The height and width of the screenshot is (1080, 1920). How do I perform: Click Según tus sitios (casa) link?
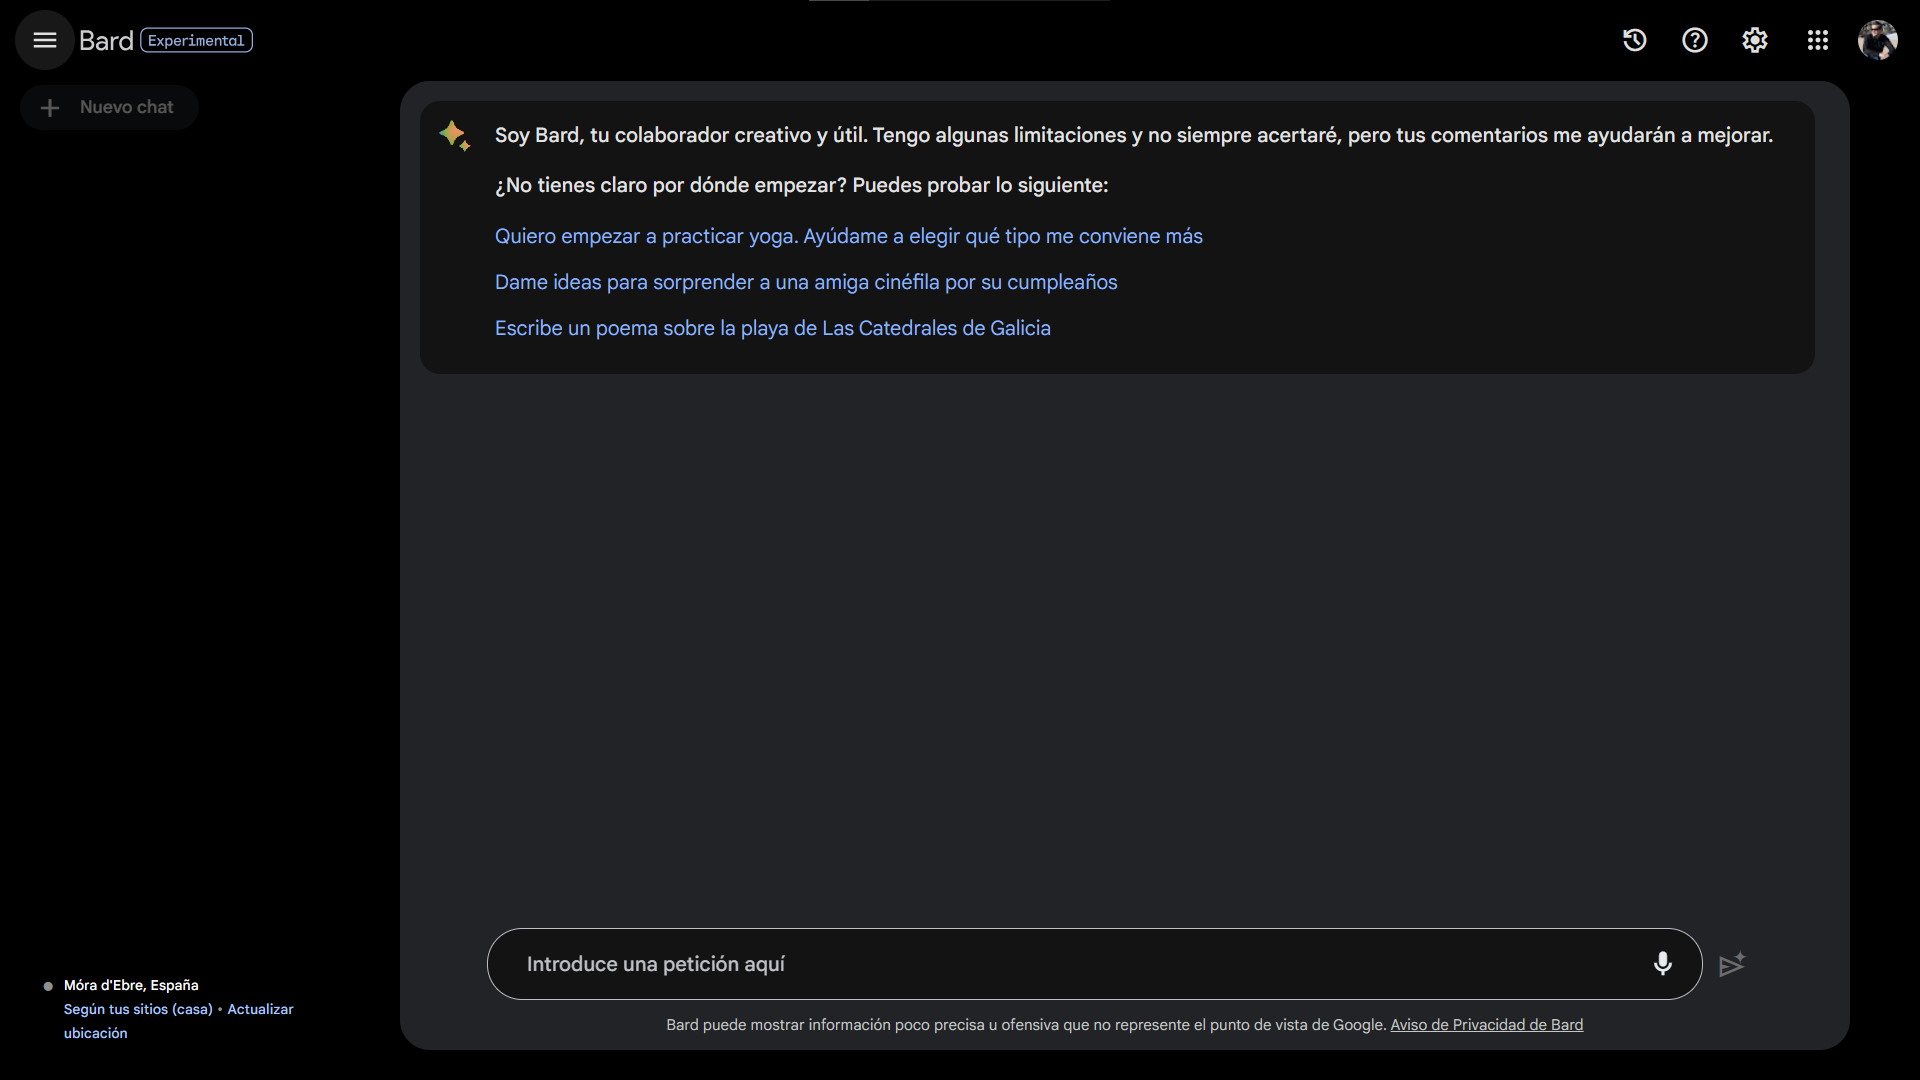coord(138,1009)
